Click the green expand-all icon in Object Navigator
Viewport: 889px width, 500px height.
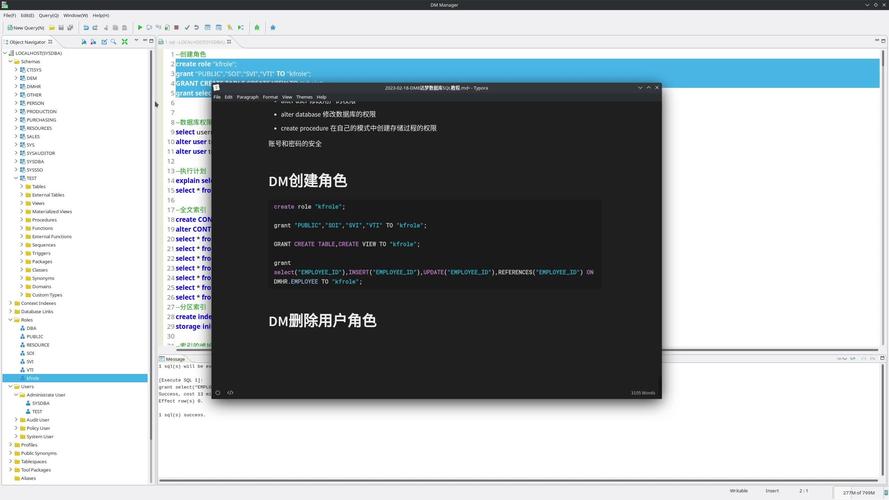tap(125, 41)
